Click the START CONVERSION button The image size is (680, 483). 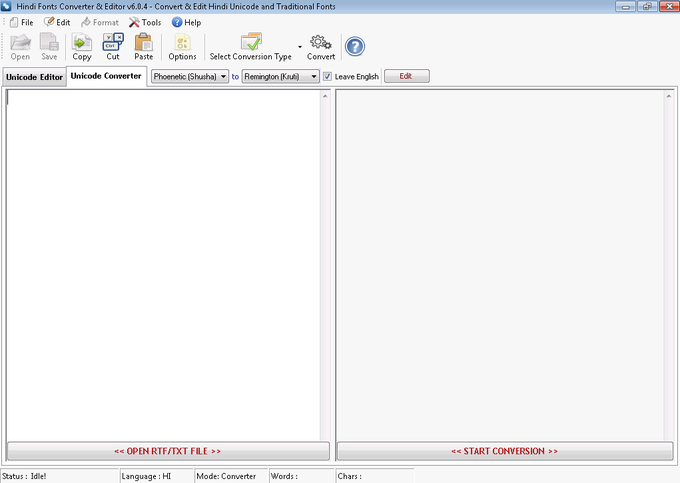tap(505, 451)
